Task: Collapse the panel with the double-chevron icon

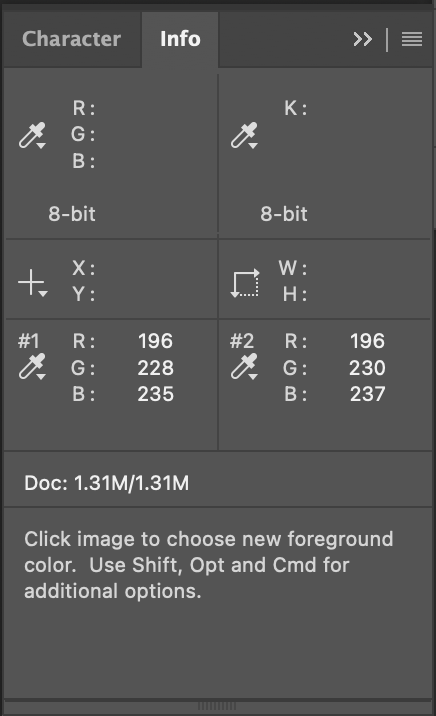Action: pyautogui.click(x=362, y=39)
